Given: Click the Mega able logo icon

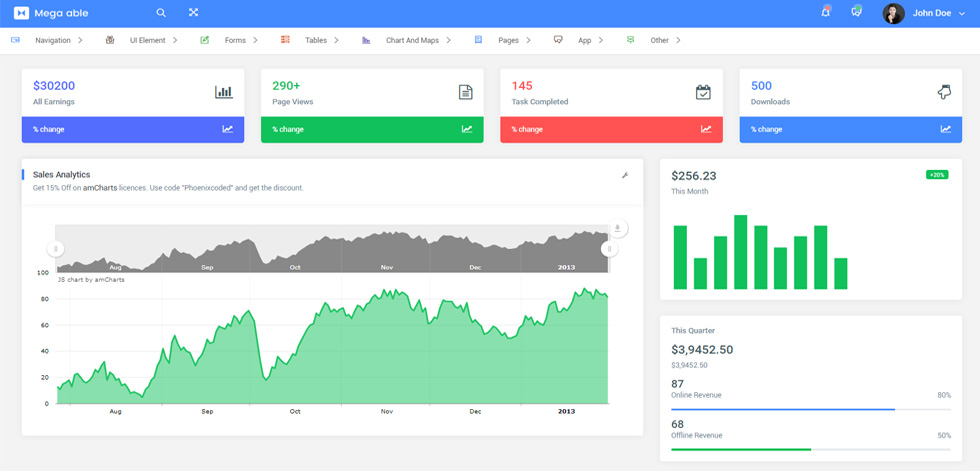Looking at the screenshot, I should [x=21, y=13].
